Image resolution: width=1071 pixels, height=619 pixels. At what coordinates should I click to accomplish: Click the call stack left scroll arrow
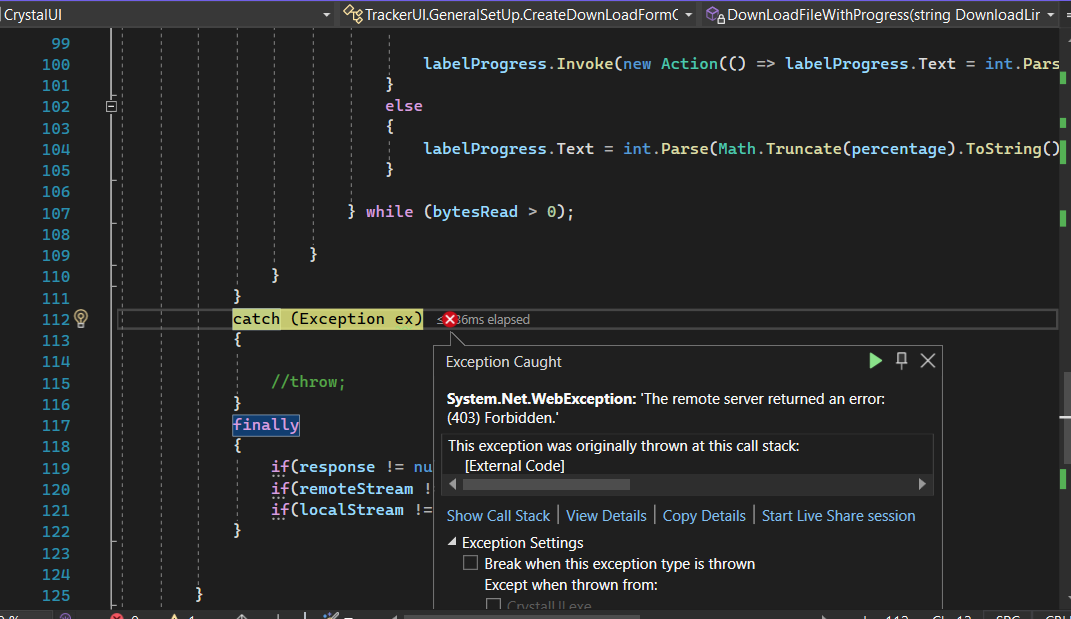click(x=452, y=484)
